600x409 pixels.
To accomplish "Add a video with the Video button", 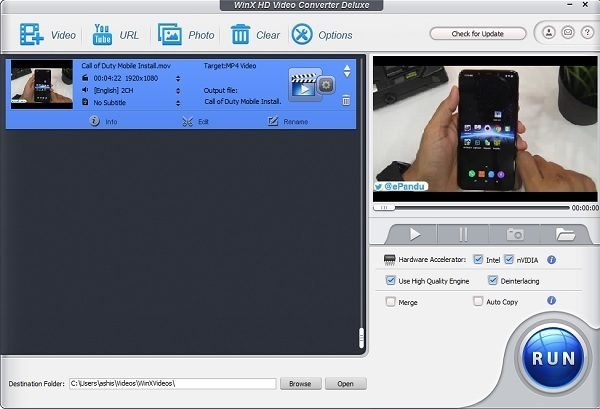I will [x=47, y=35].
